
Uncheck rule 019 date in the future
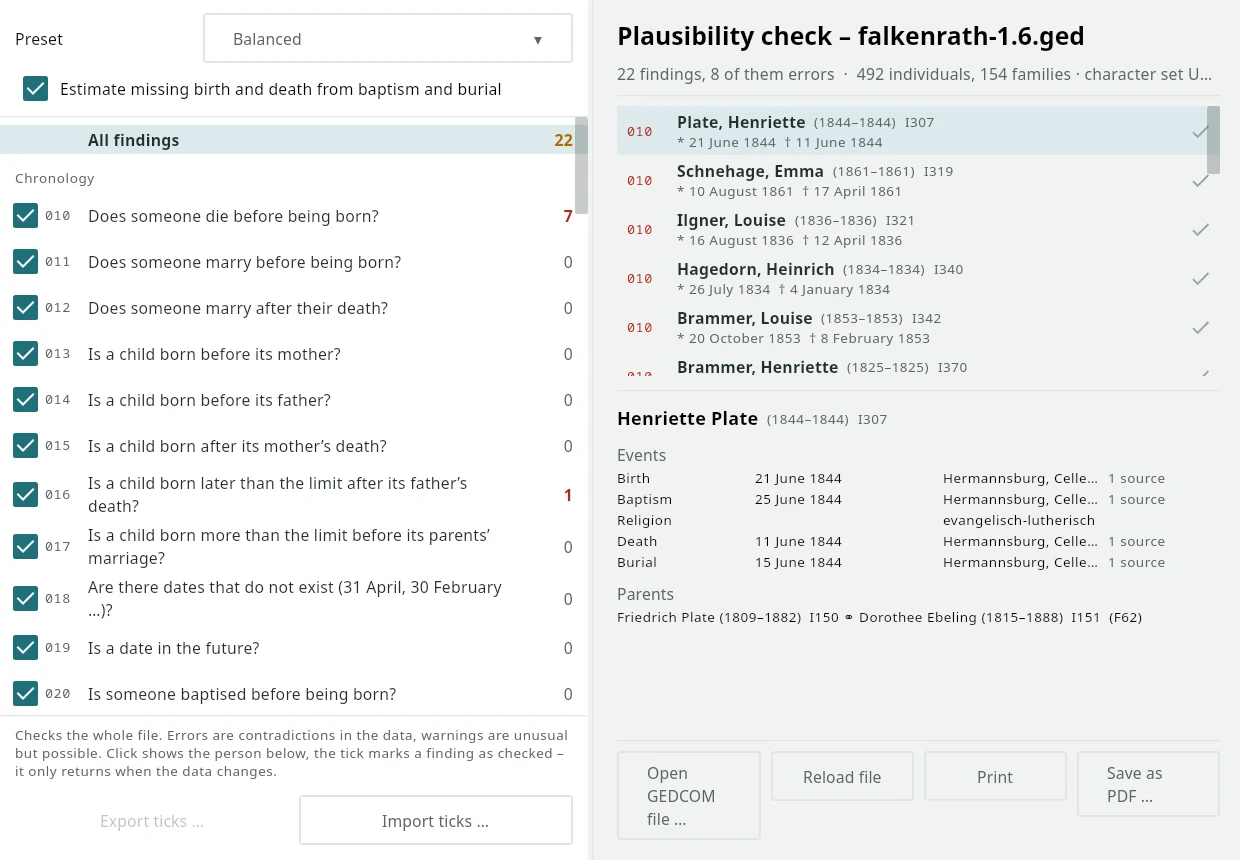click(x=26, y=647)
